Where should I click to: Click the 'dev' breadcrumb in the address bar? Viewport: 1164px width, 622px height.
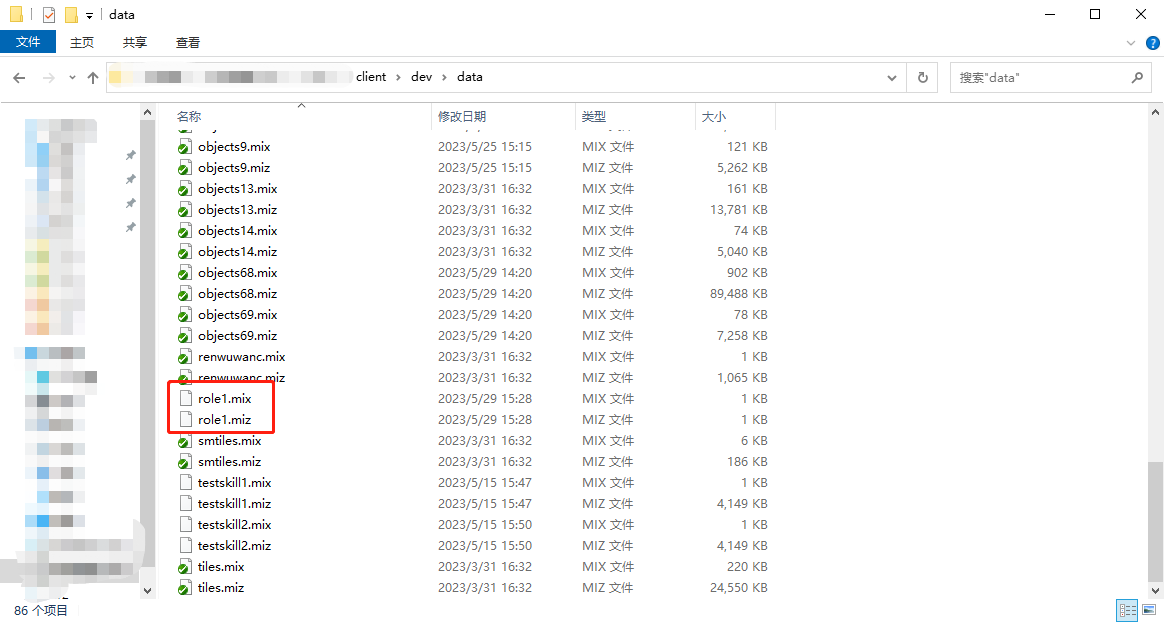tap(421, 77)
